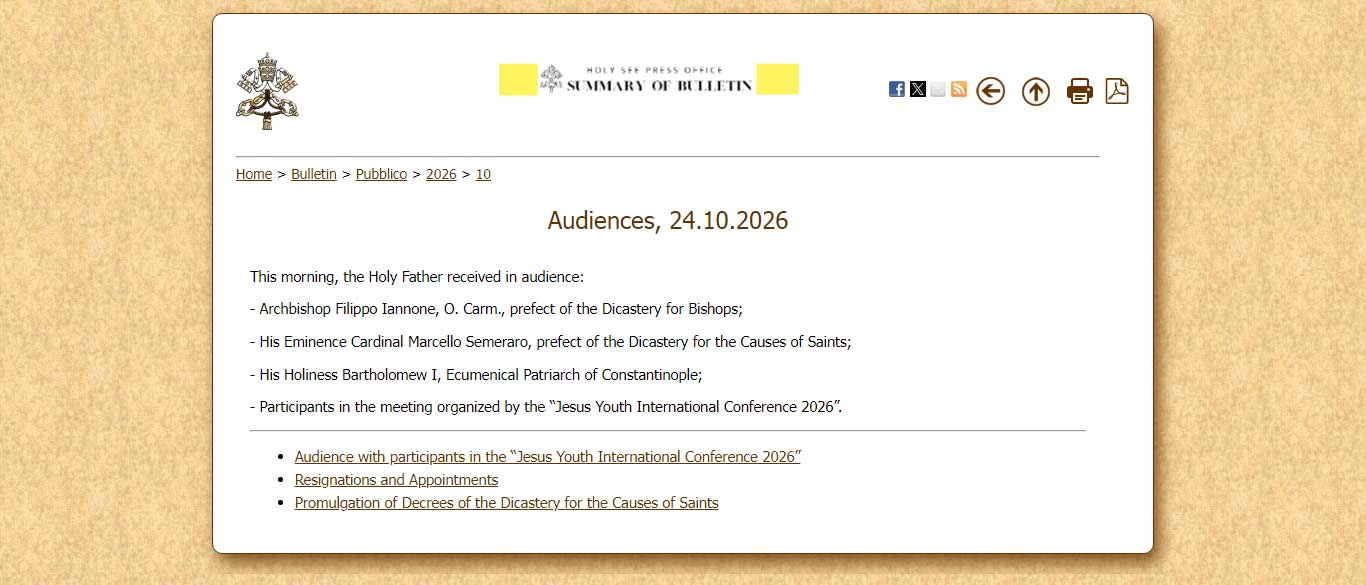This screenshot has height=585, width=1366.
Task: Click the Summary of Bulletin header banner
Action: 649,79
